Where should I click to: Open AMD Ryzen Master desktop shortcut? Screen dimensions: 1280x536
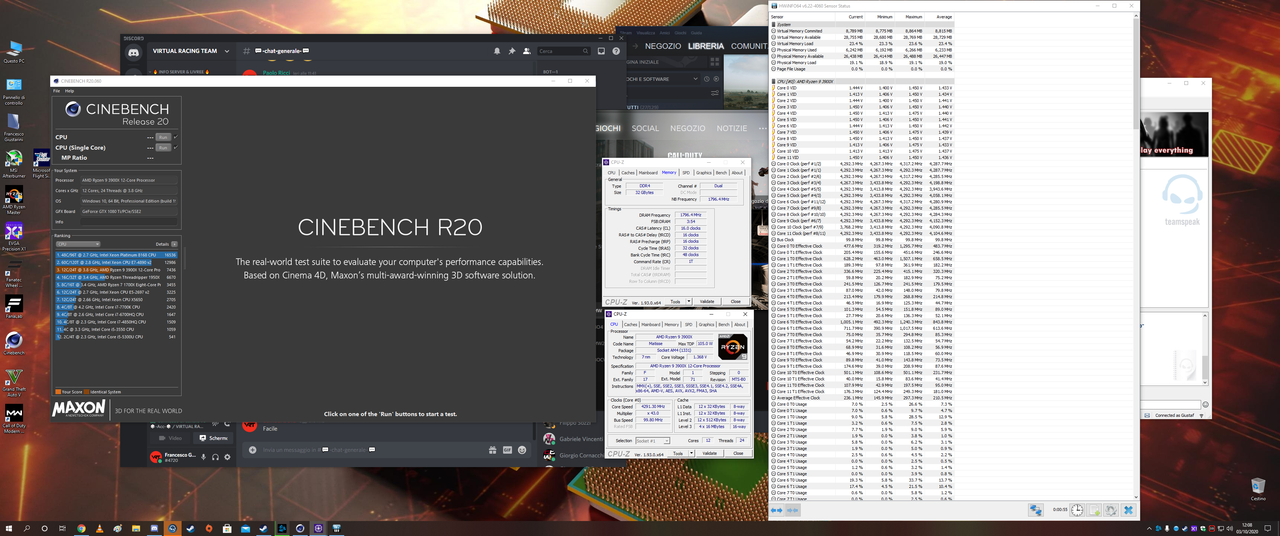point(14,201)
